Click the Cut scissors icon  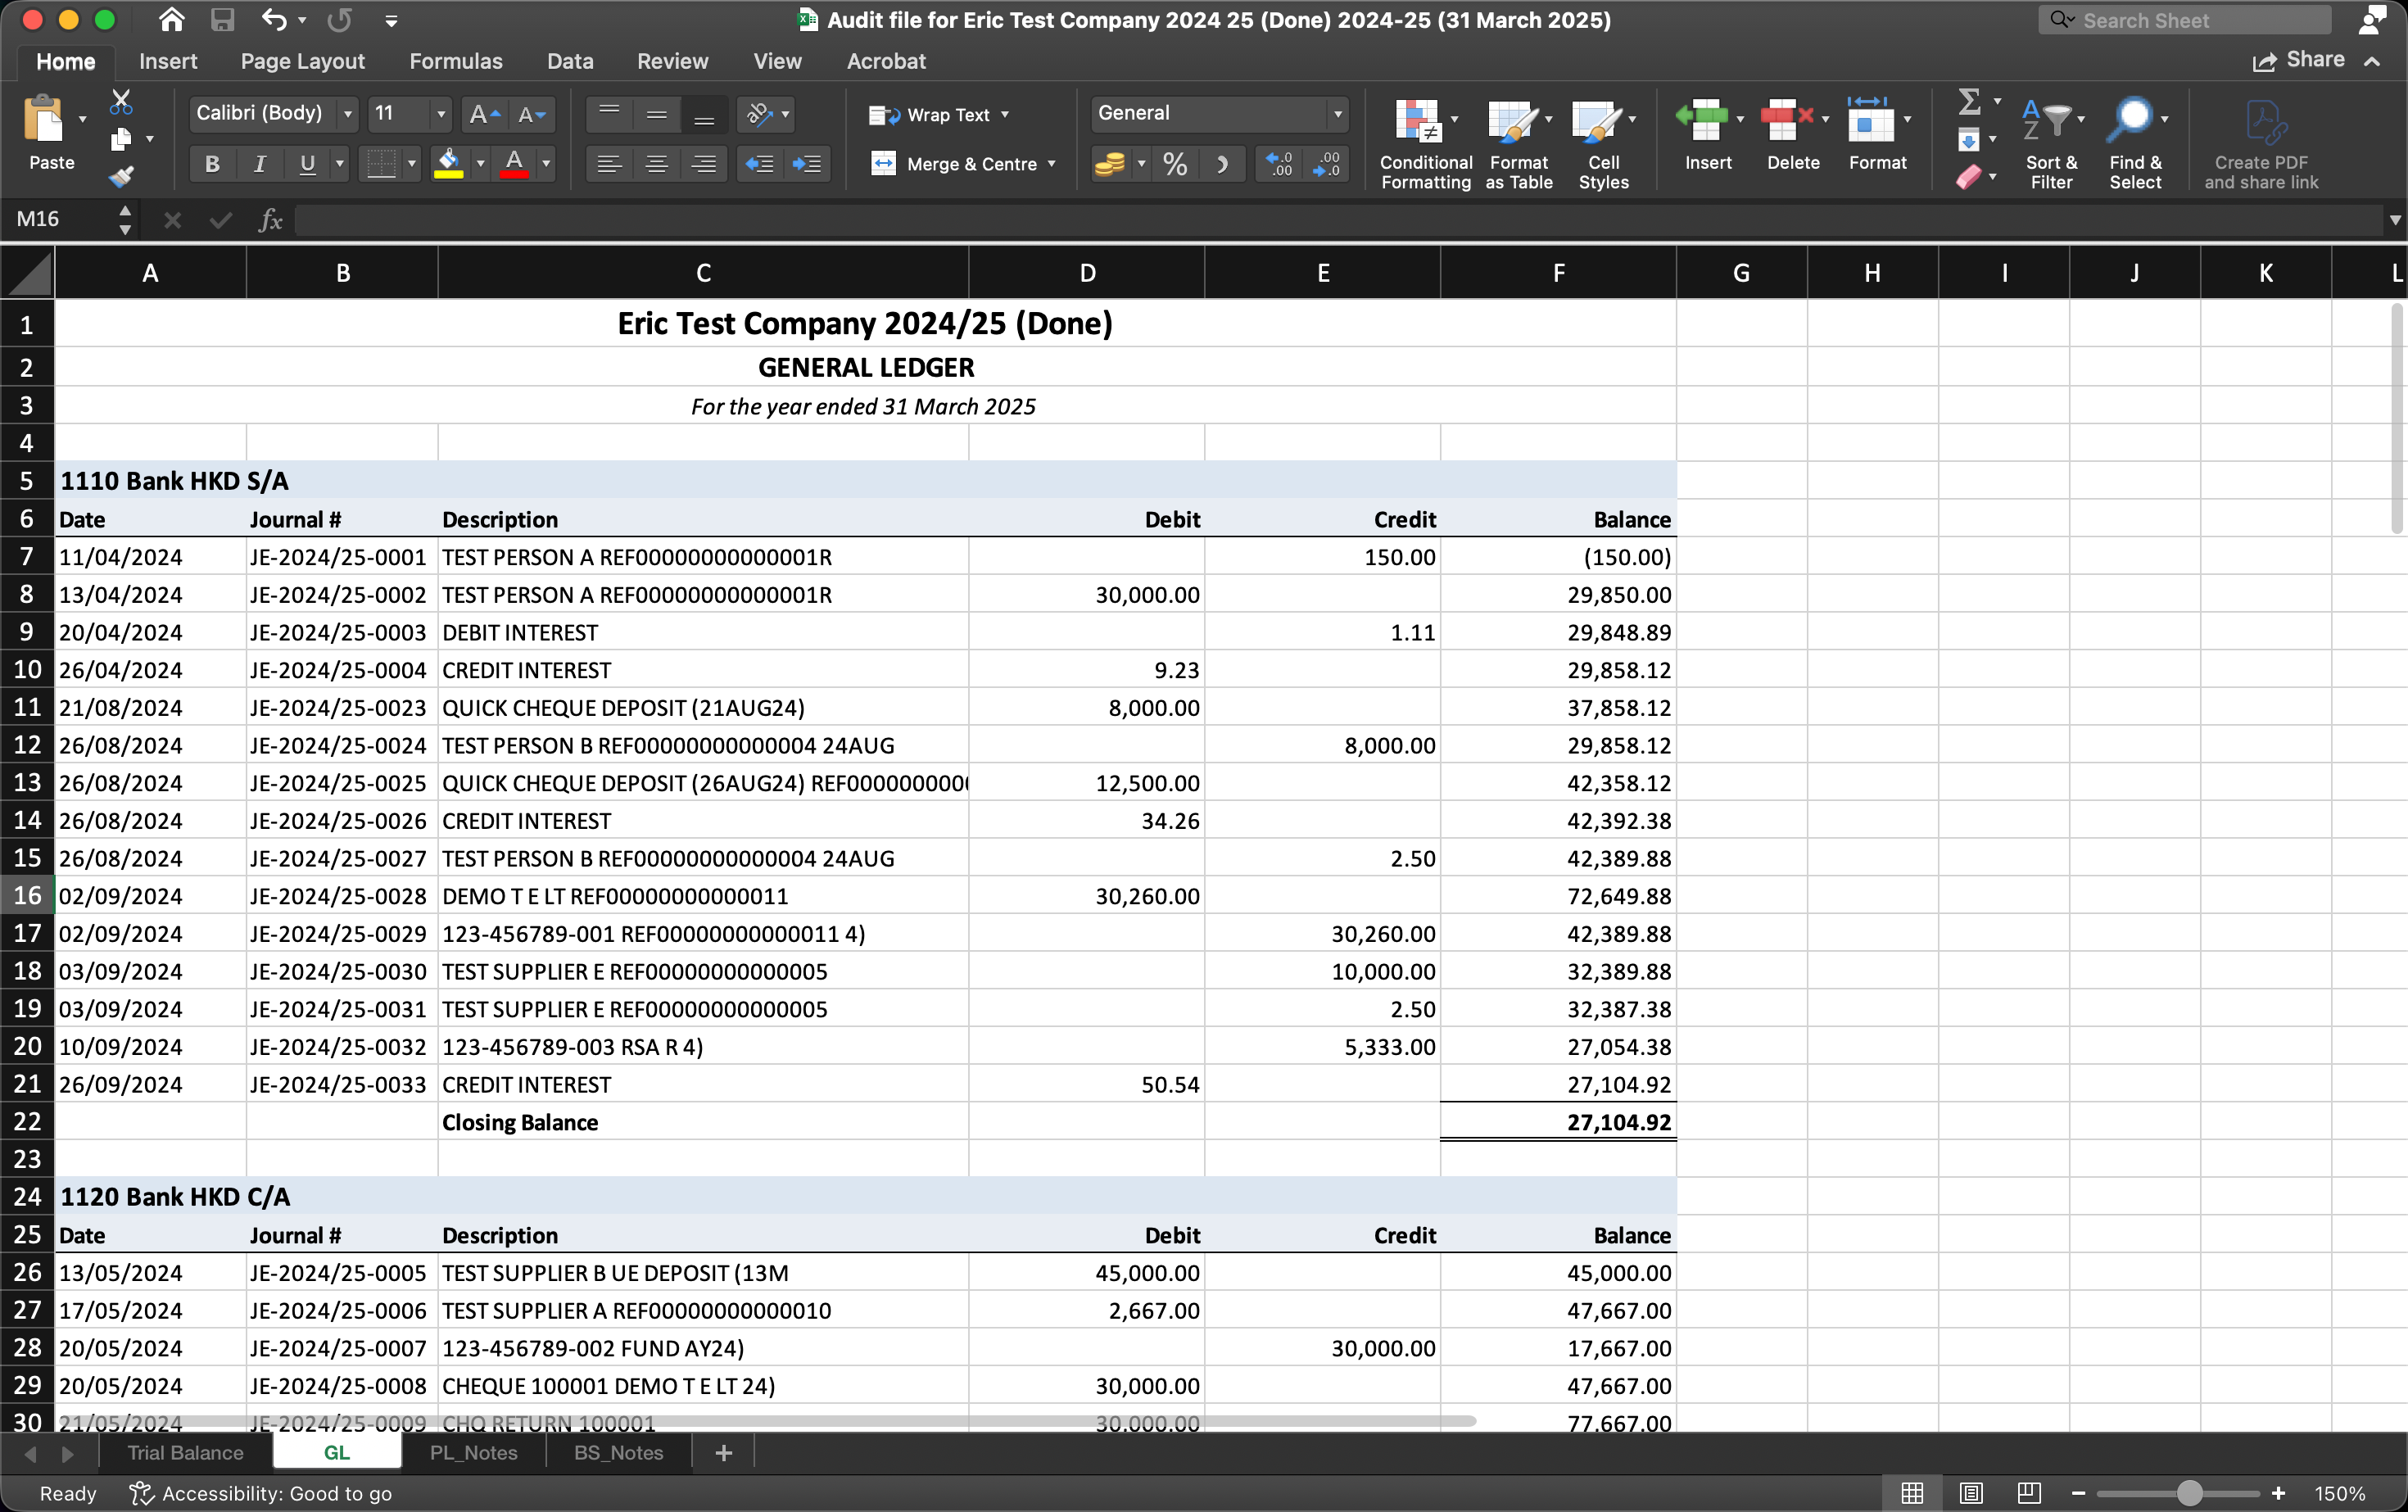(x=121, y=101)
